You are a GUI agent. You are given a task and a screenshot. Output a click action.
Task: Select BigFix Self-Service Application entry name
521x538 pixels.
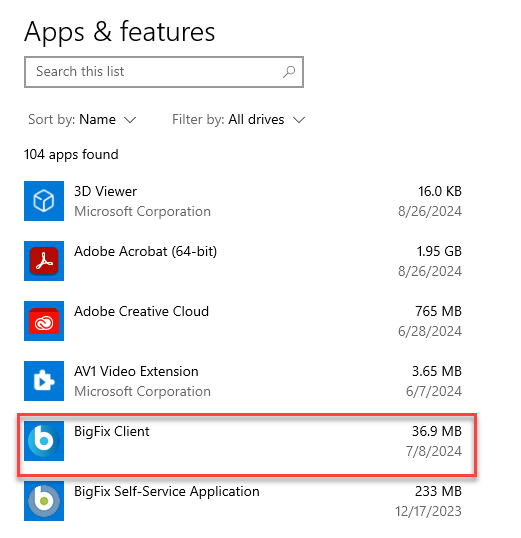(x=167, y=491)
